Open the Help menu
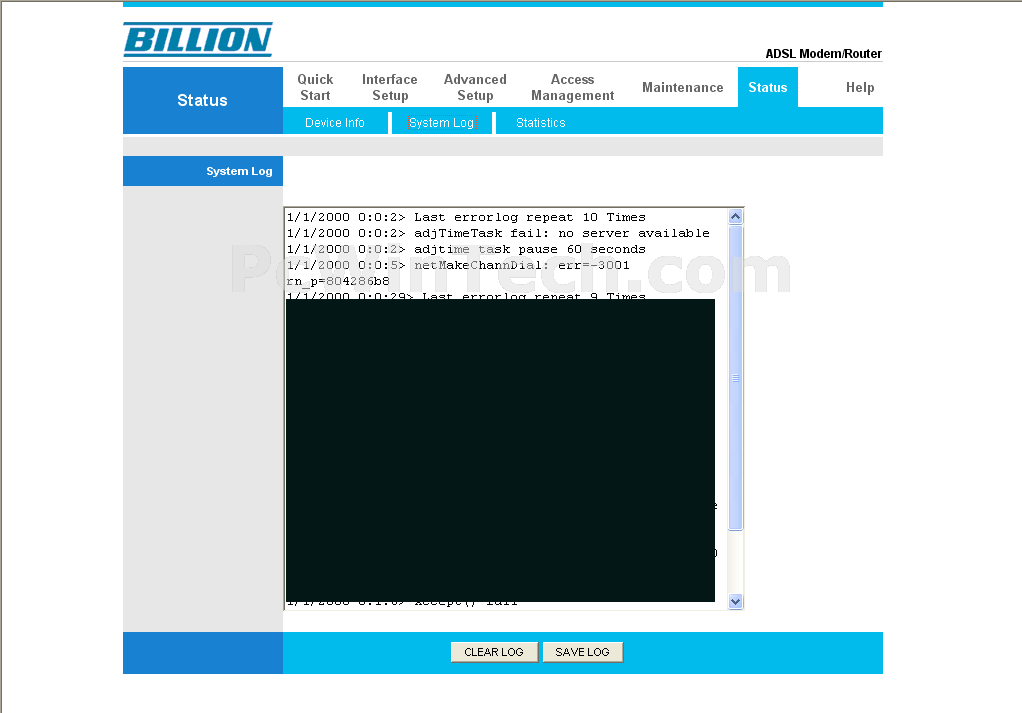This screenshot has width=1022, height=713. 859,87
